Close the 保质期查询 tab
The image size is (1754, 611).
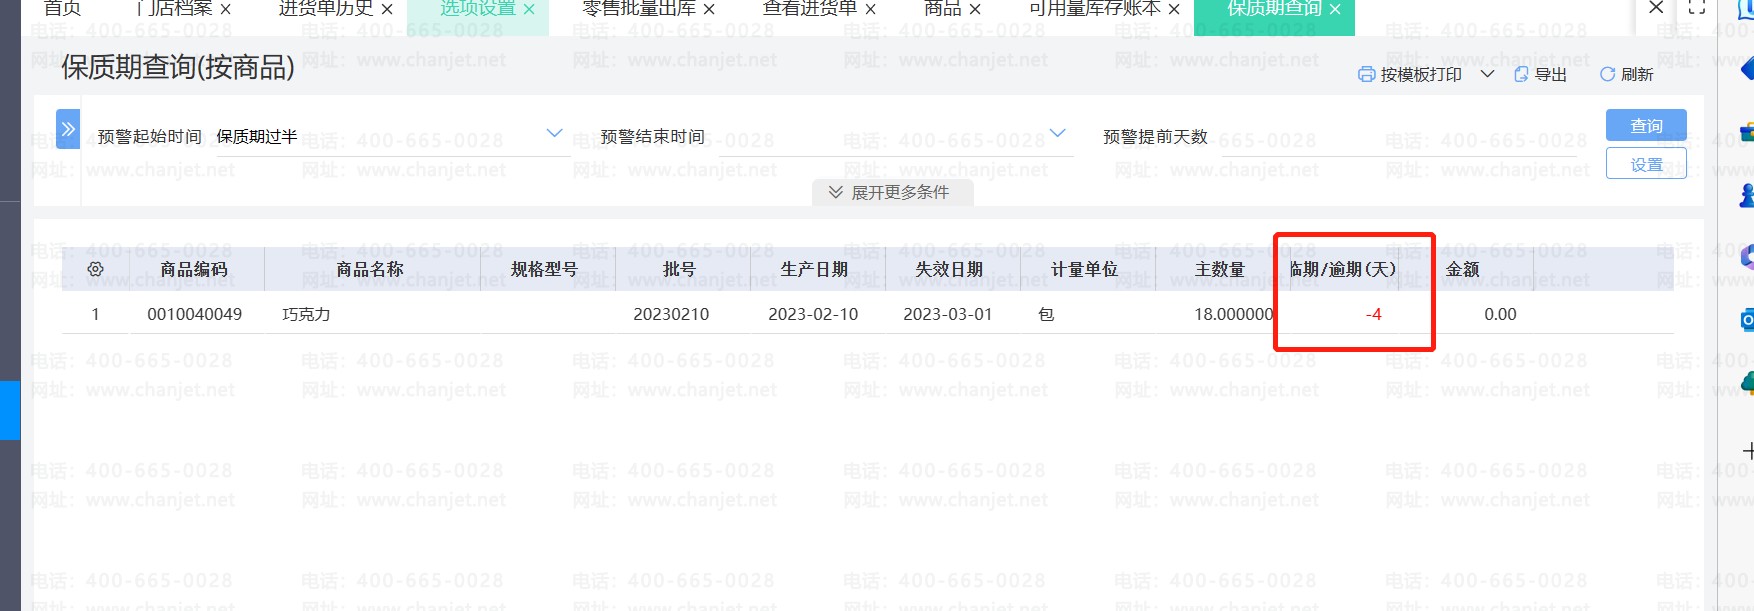coord(1335,9)
